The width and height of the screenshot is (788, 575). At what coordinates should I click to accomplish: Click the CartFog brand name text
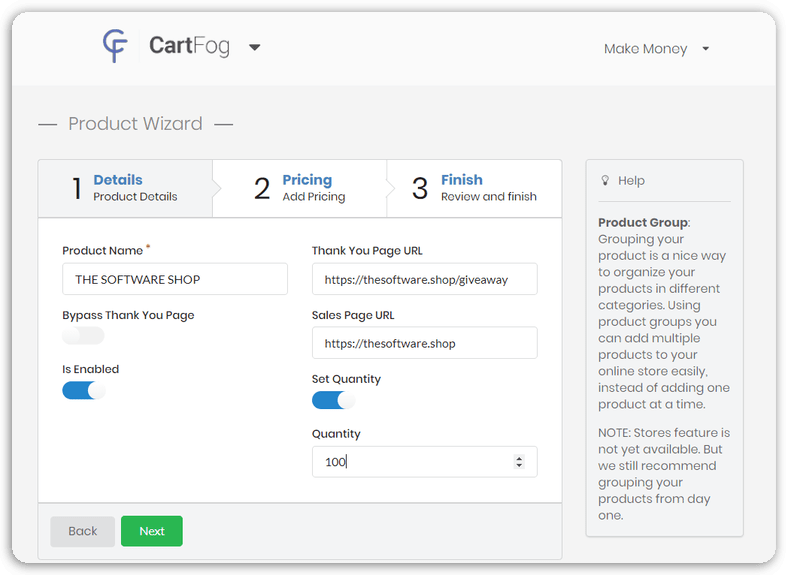pos(189,46)
